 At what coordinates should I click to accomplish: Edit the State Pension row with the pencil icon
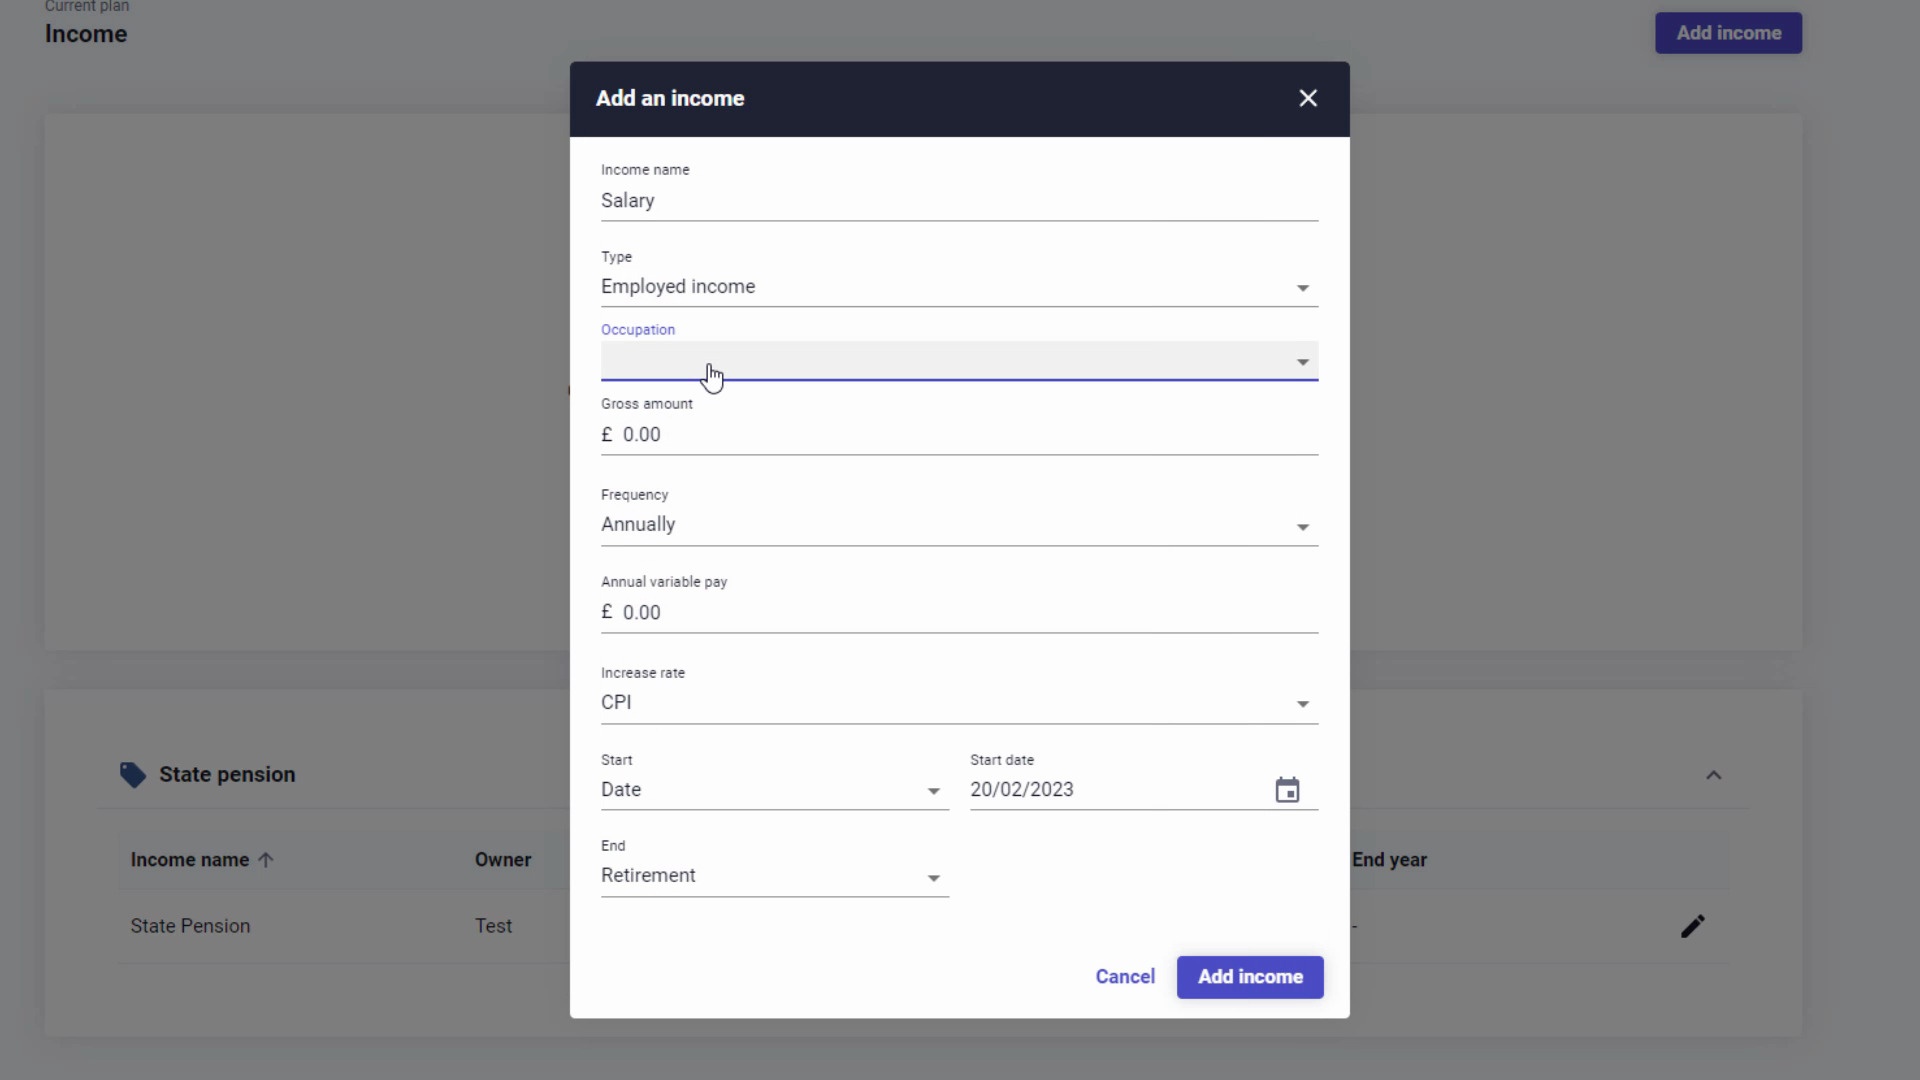click(1692, 925)
